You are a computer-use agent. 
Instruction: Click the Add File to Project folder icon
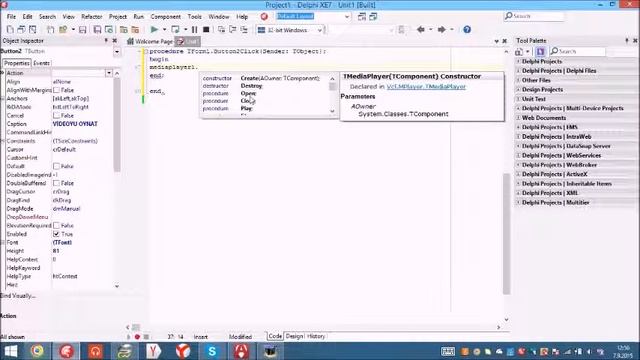(x=124, y=29)
